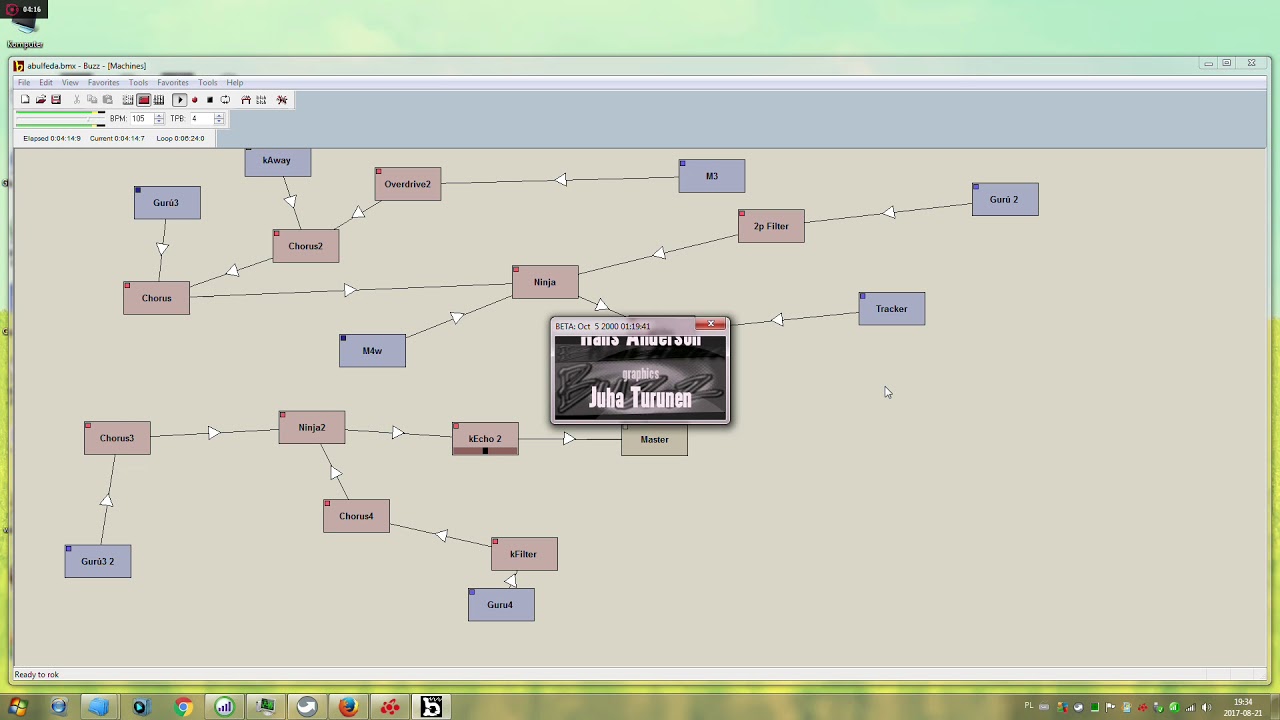The width and height of the screenshot is (1280, 720).
Task: Select the Overdrive2 machine box
Action: point(408,184)
